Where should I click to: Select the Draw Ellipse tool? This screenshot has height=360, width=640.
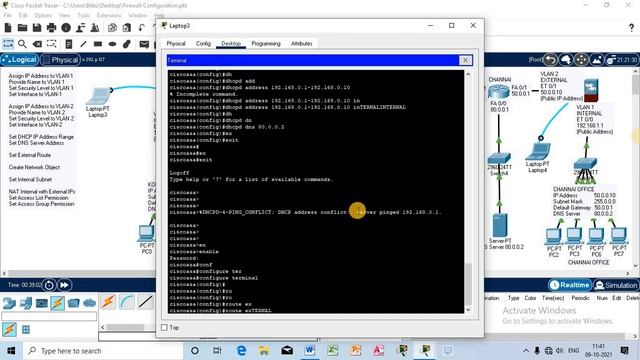tap(112, 44)
